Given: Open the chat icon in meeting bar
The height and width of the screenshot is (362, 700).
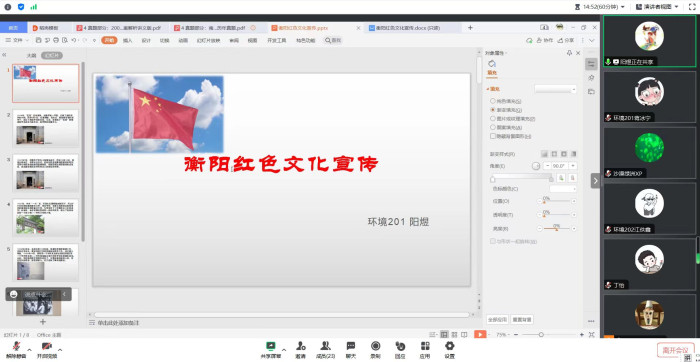Looking at the screenshot, I should click(x=351, y=346).
